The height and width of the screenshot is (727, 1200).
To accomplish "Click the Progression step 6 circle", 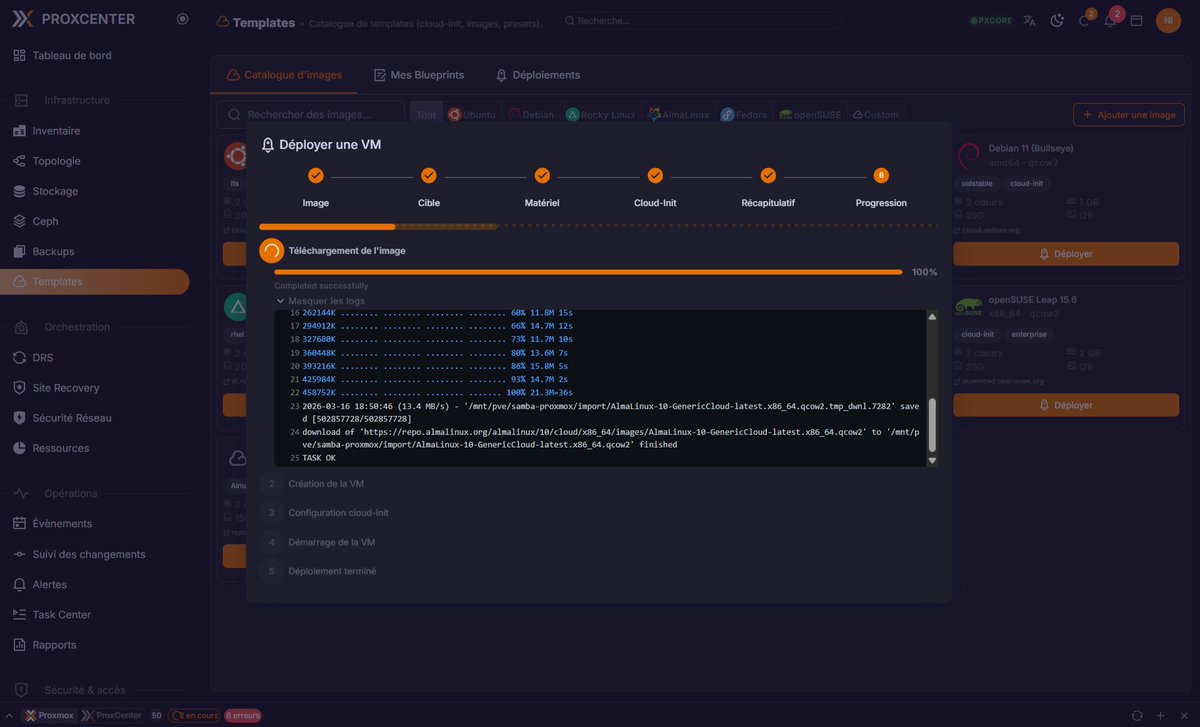I will [881, 176].
